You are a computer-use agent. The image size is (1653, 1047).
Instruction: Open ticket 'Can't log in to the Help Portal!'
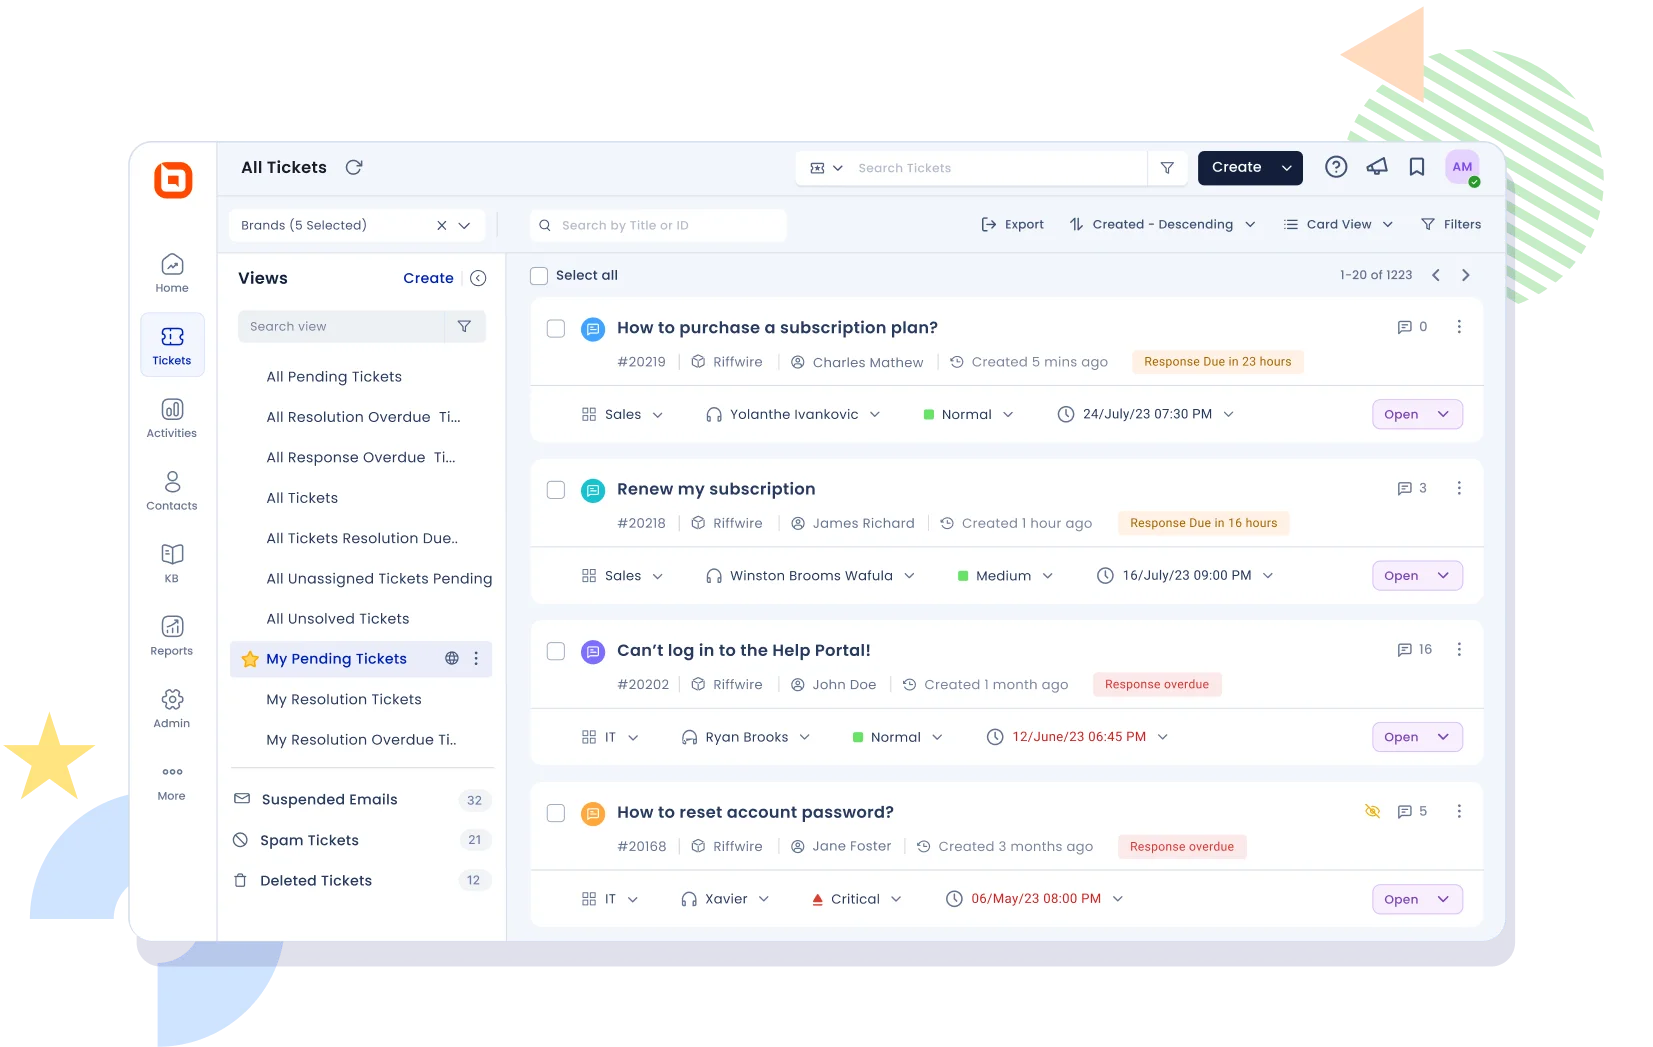tap(744, 650)
